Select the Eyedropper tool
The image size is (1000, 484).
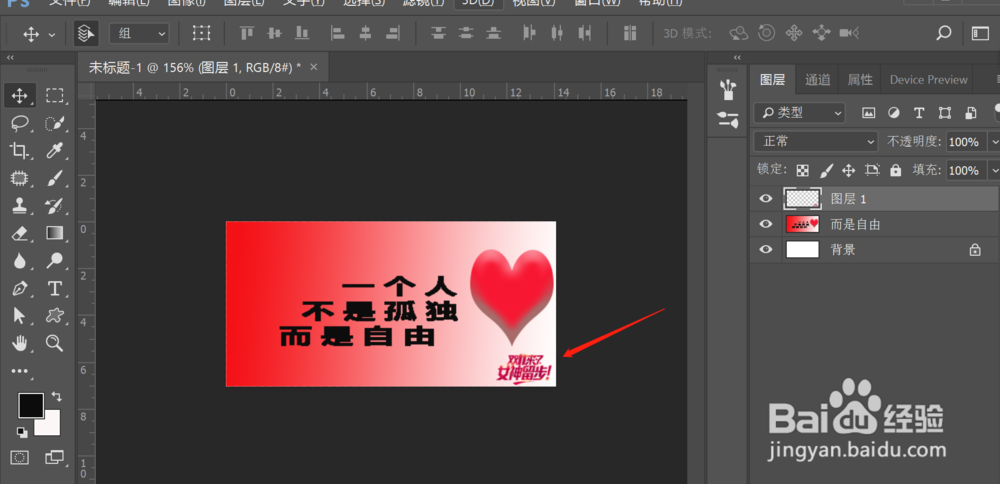(x=55, y=150)
